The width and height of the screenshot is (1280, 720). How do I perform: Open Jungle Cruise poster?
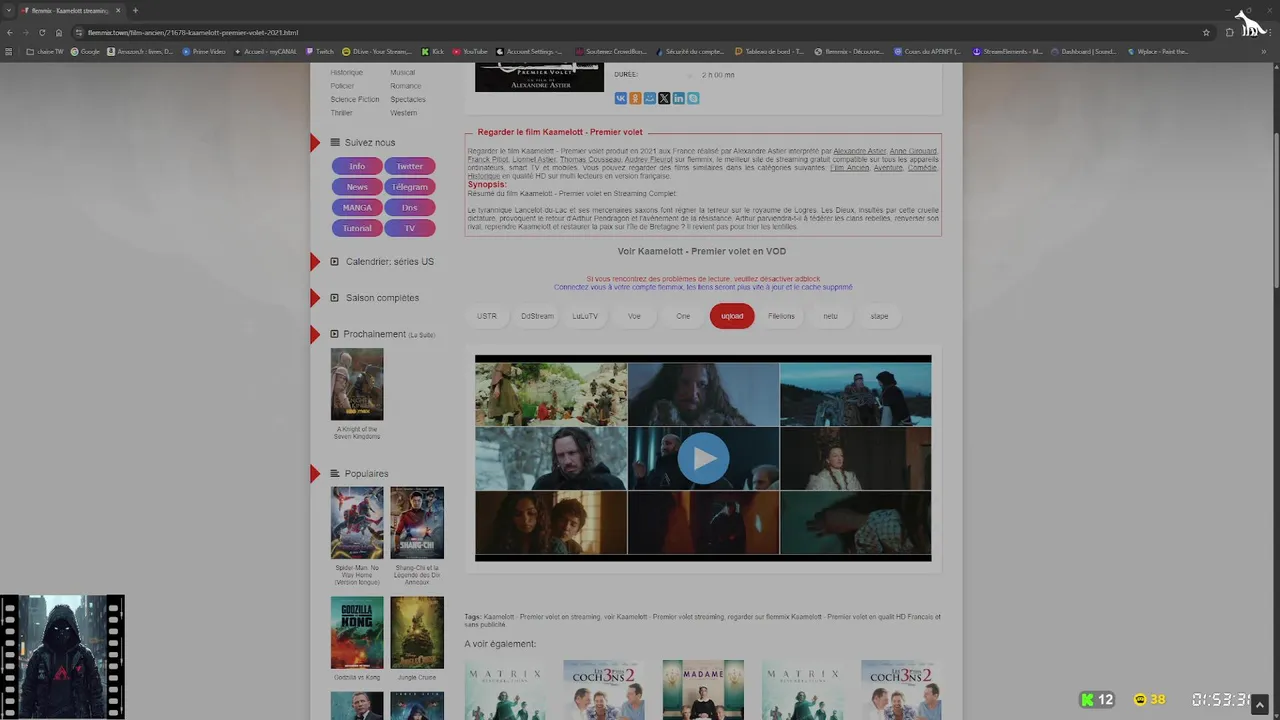click(417, 633)
